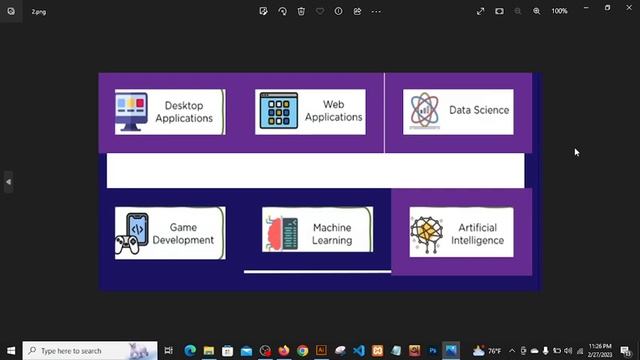The width and height of the screenshot is (640, 360).
Task: Focus the taskbar search box
Action: (x=90, y=351)
